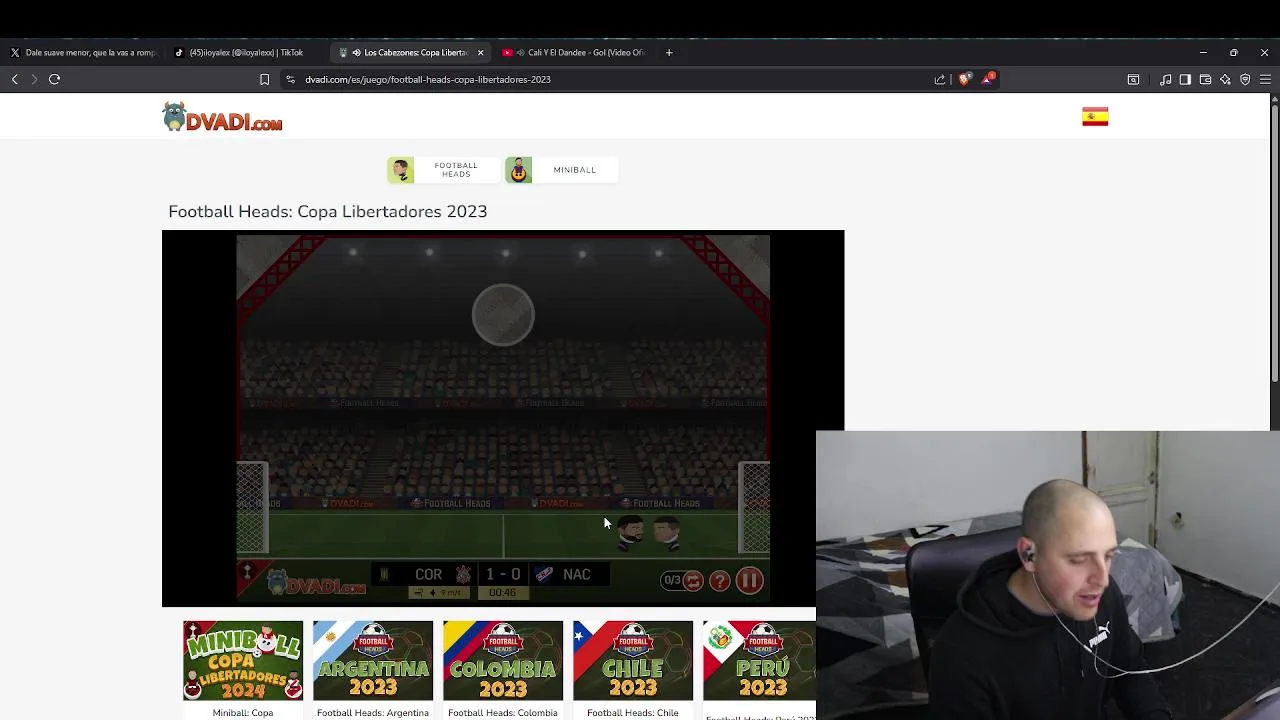Click the 1 - 0 score display
This screenshot has height=720, width=1280.
click(503, 574)
